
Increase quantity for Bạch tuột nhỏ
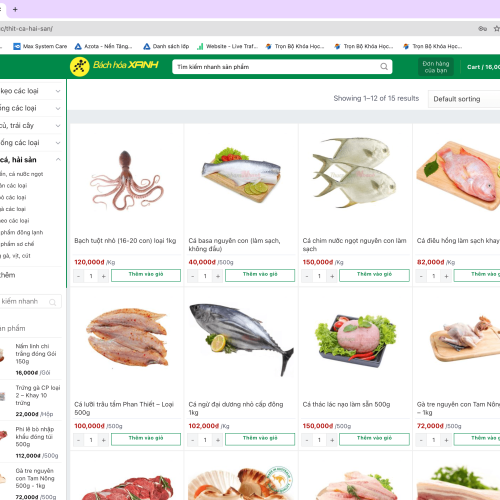coord(104,276)
